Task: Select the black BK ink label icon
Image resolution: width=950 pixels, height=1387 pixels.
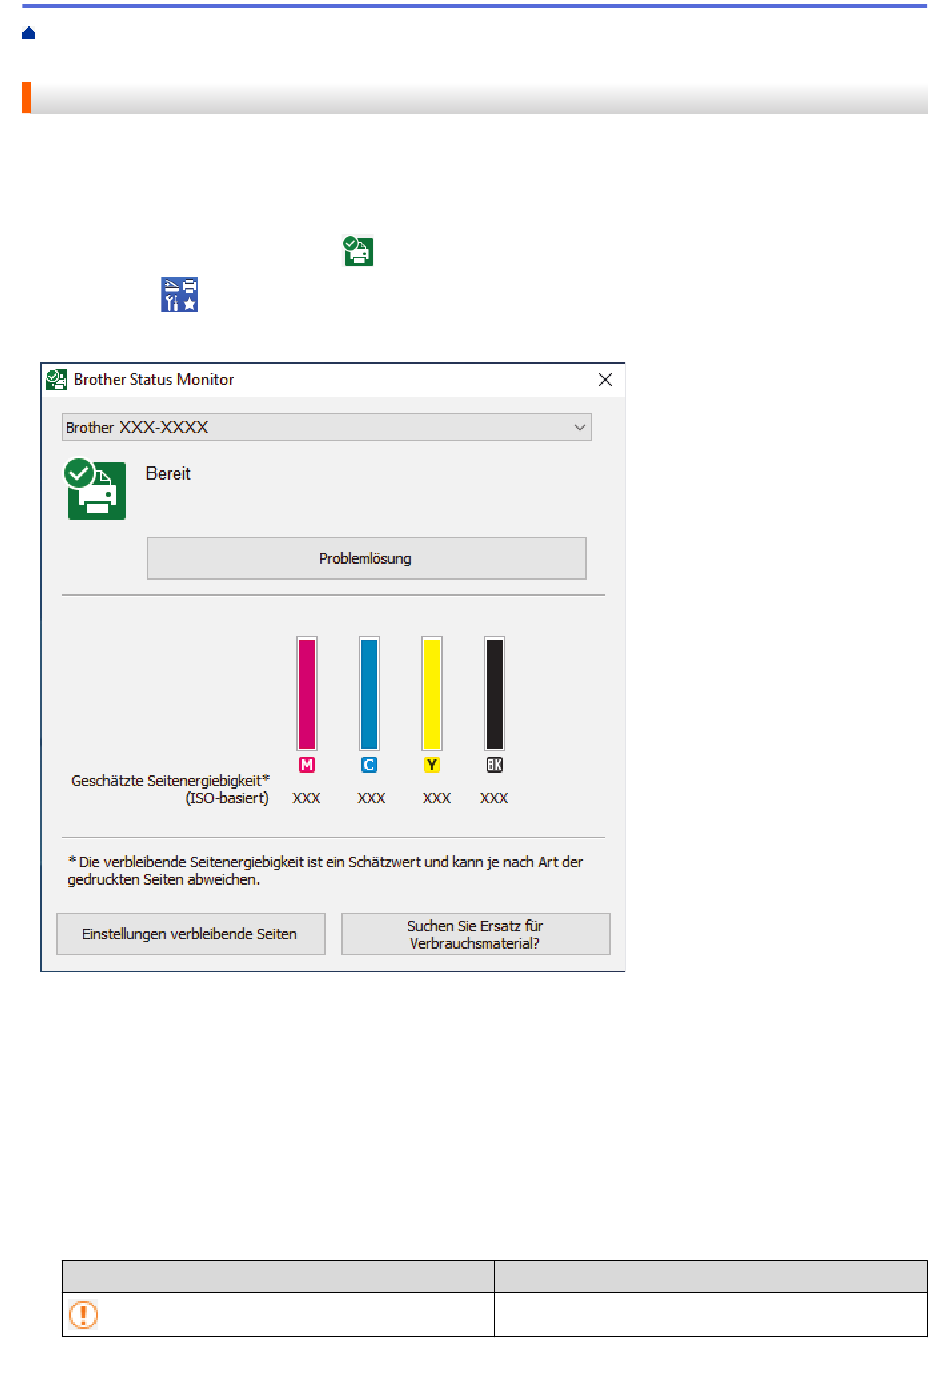Action: pos(494,765)
